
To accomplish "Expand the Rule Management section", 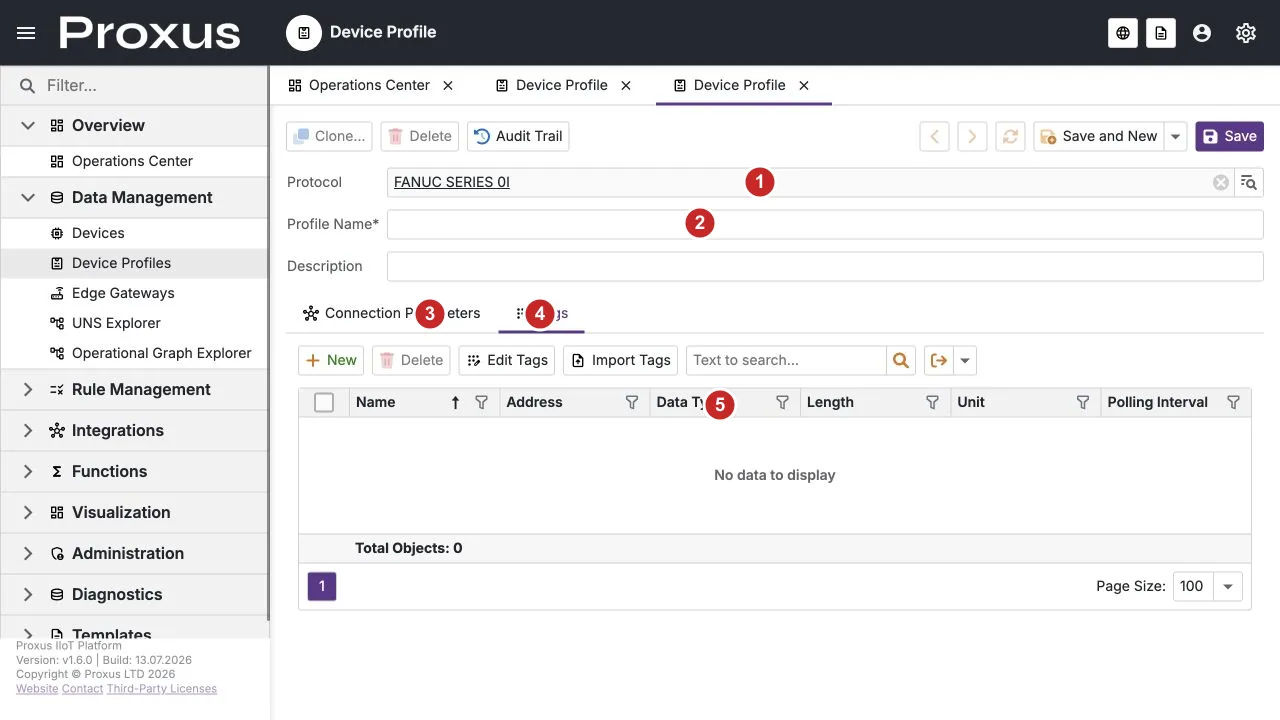I will [28, 389].
